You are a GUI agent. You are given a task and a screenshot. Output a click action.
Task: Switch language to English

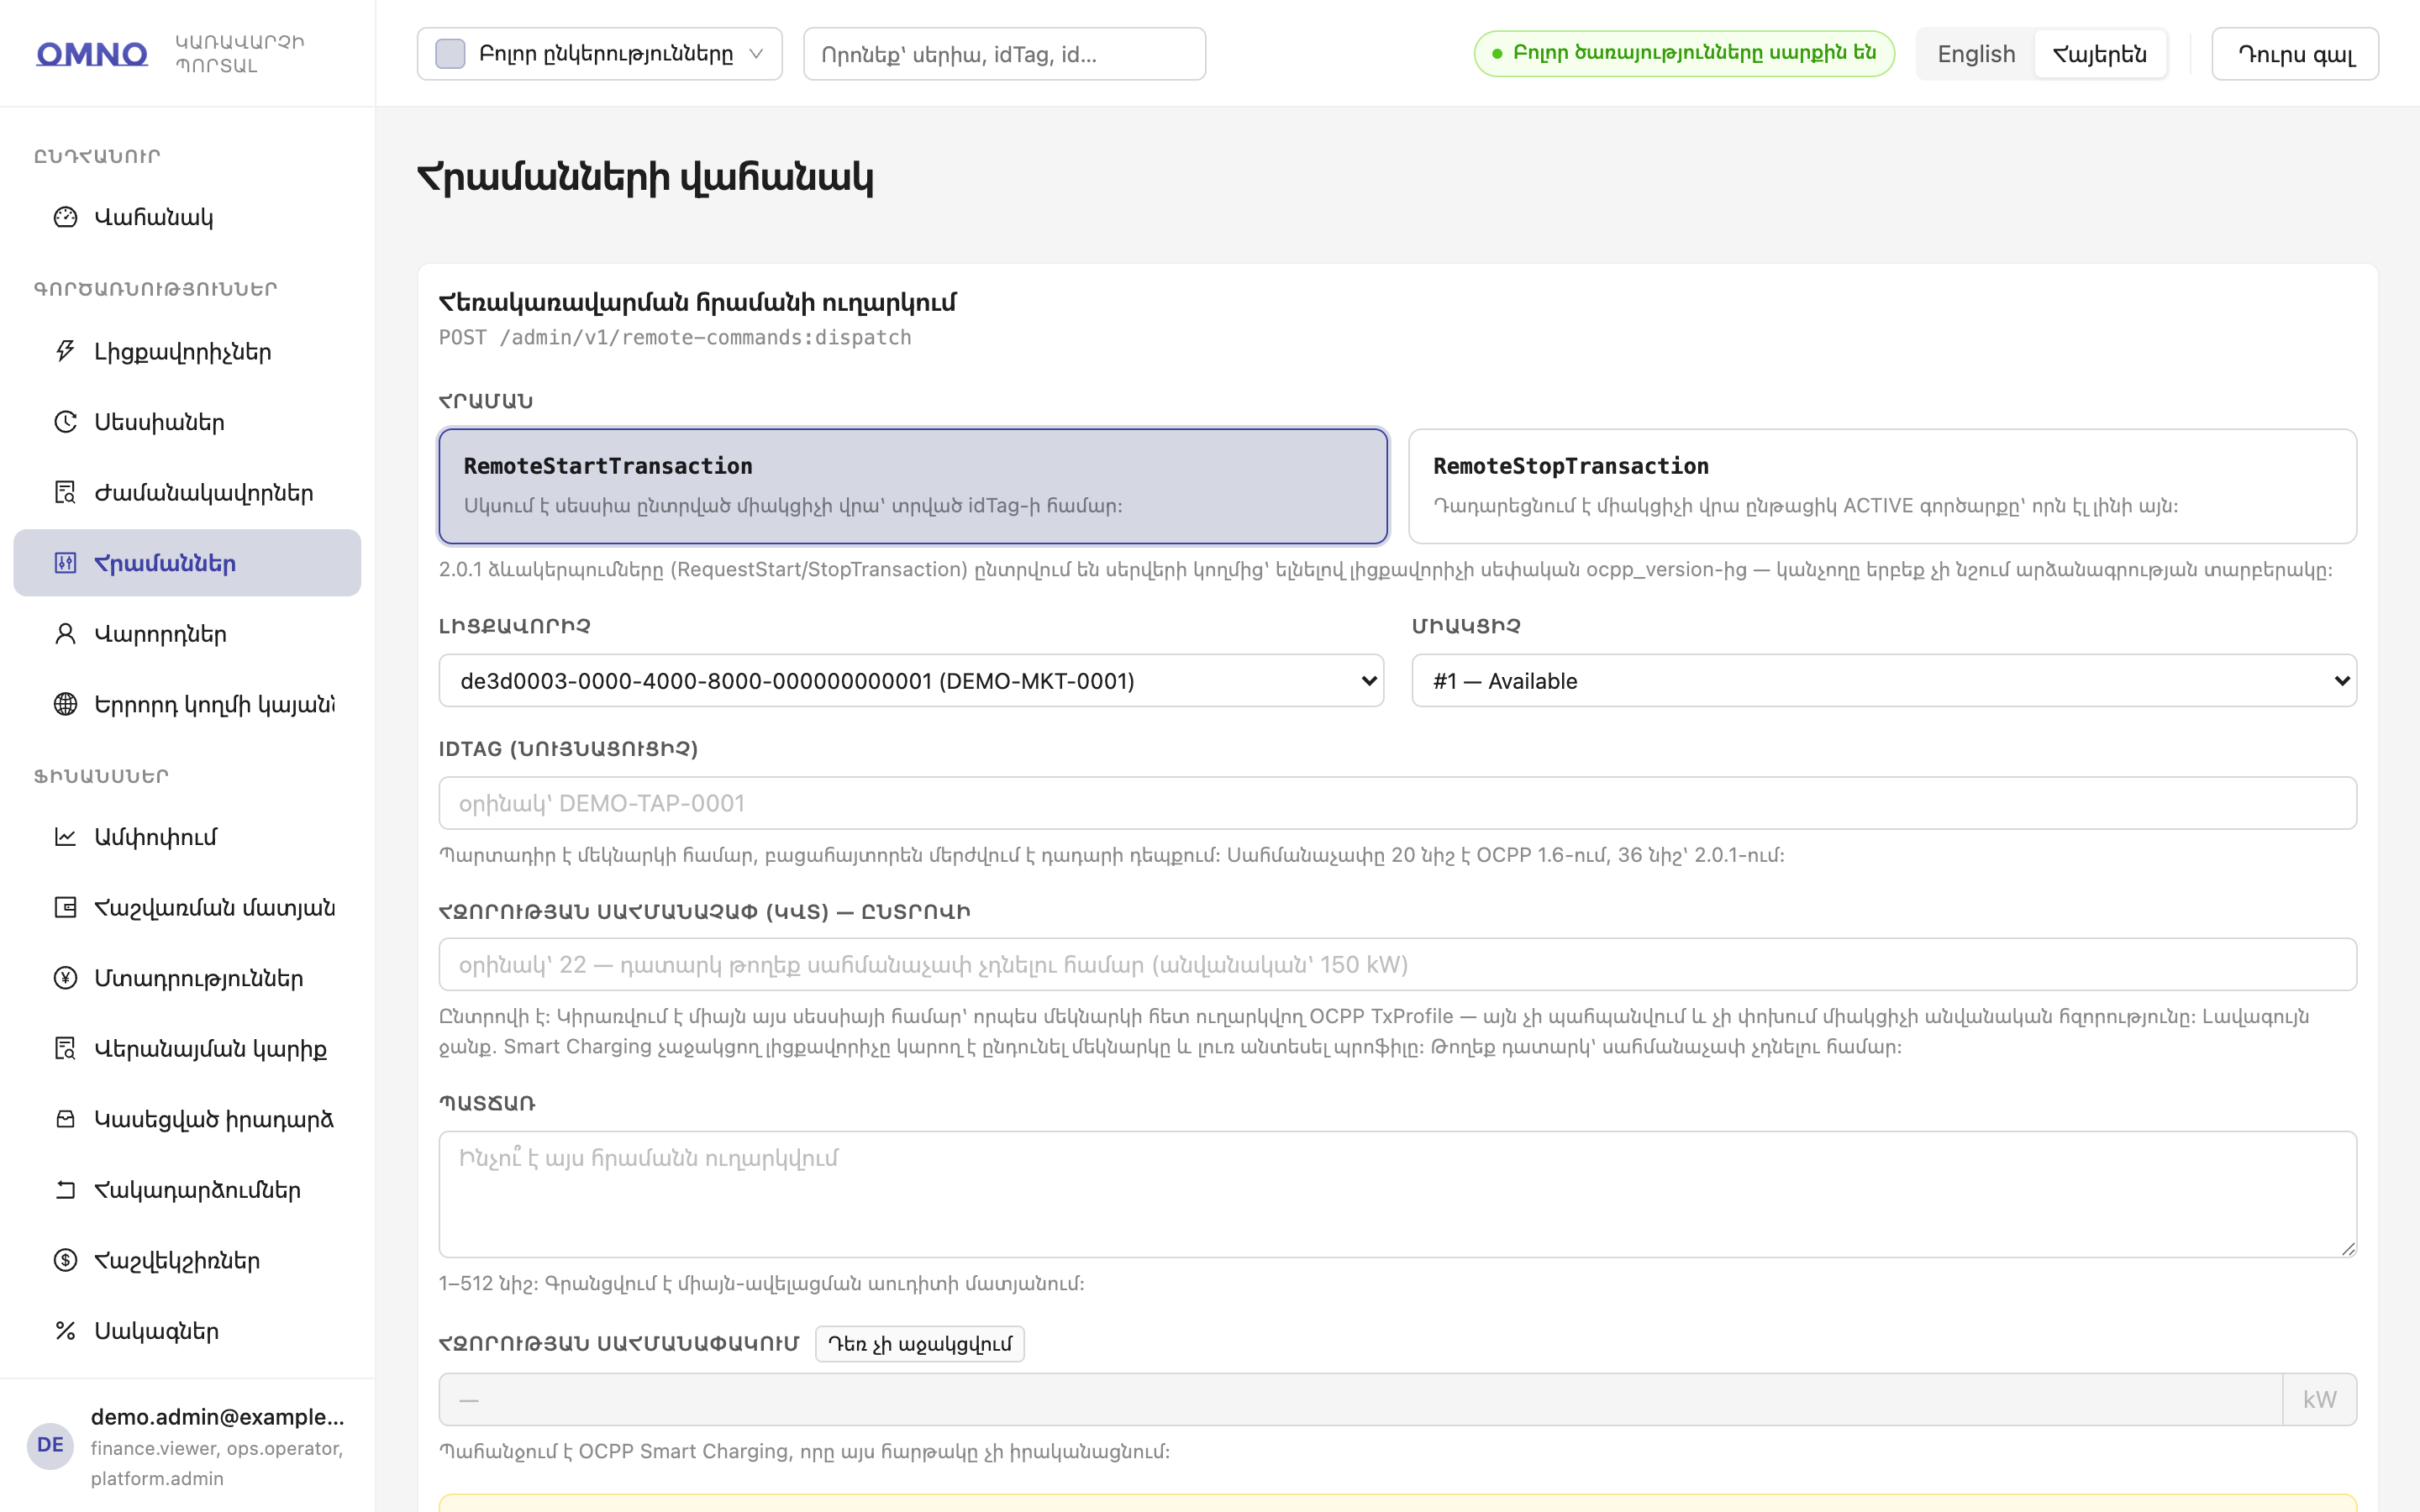click(1976, 54)
